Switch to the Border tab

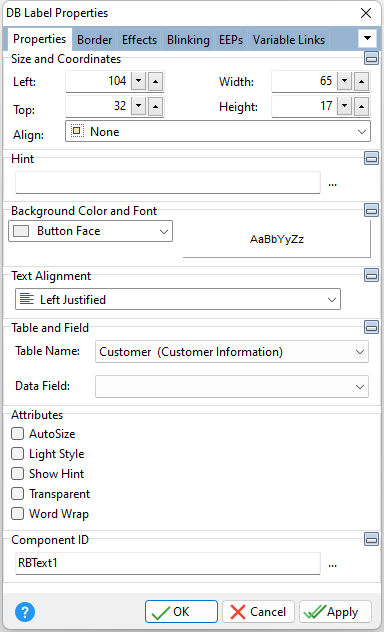coord(95,40)
